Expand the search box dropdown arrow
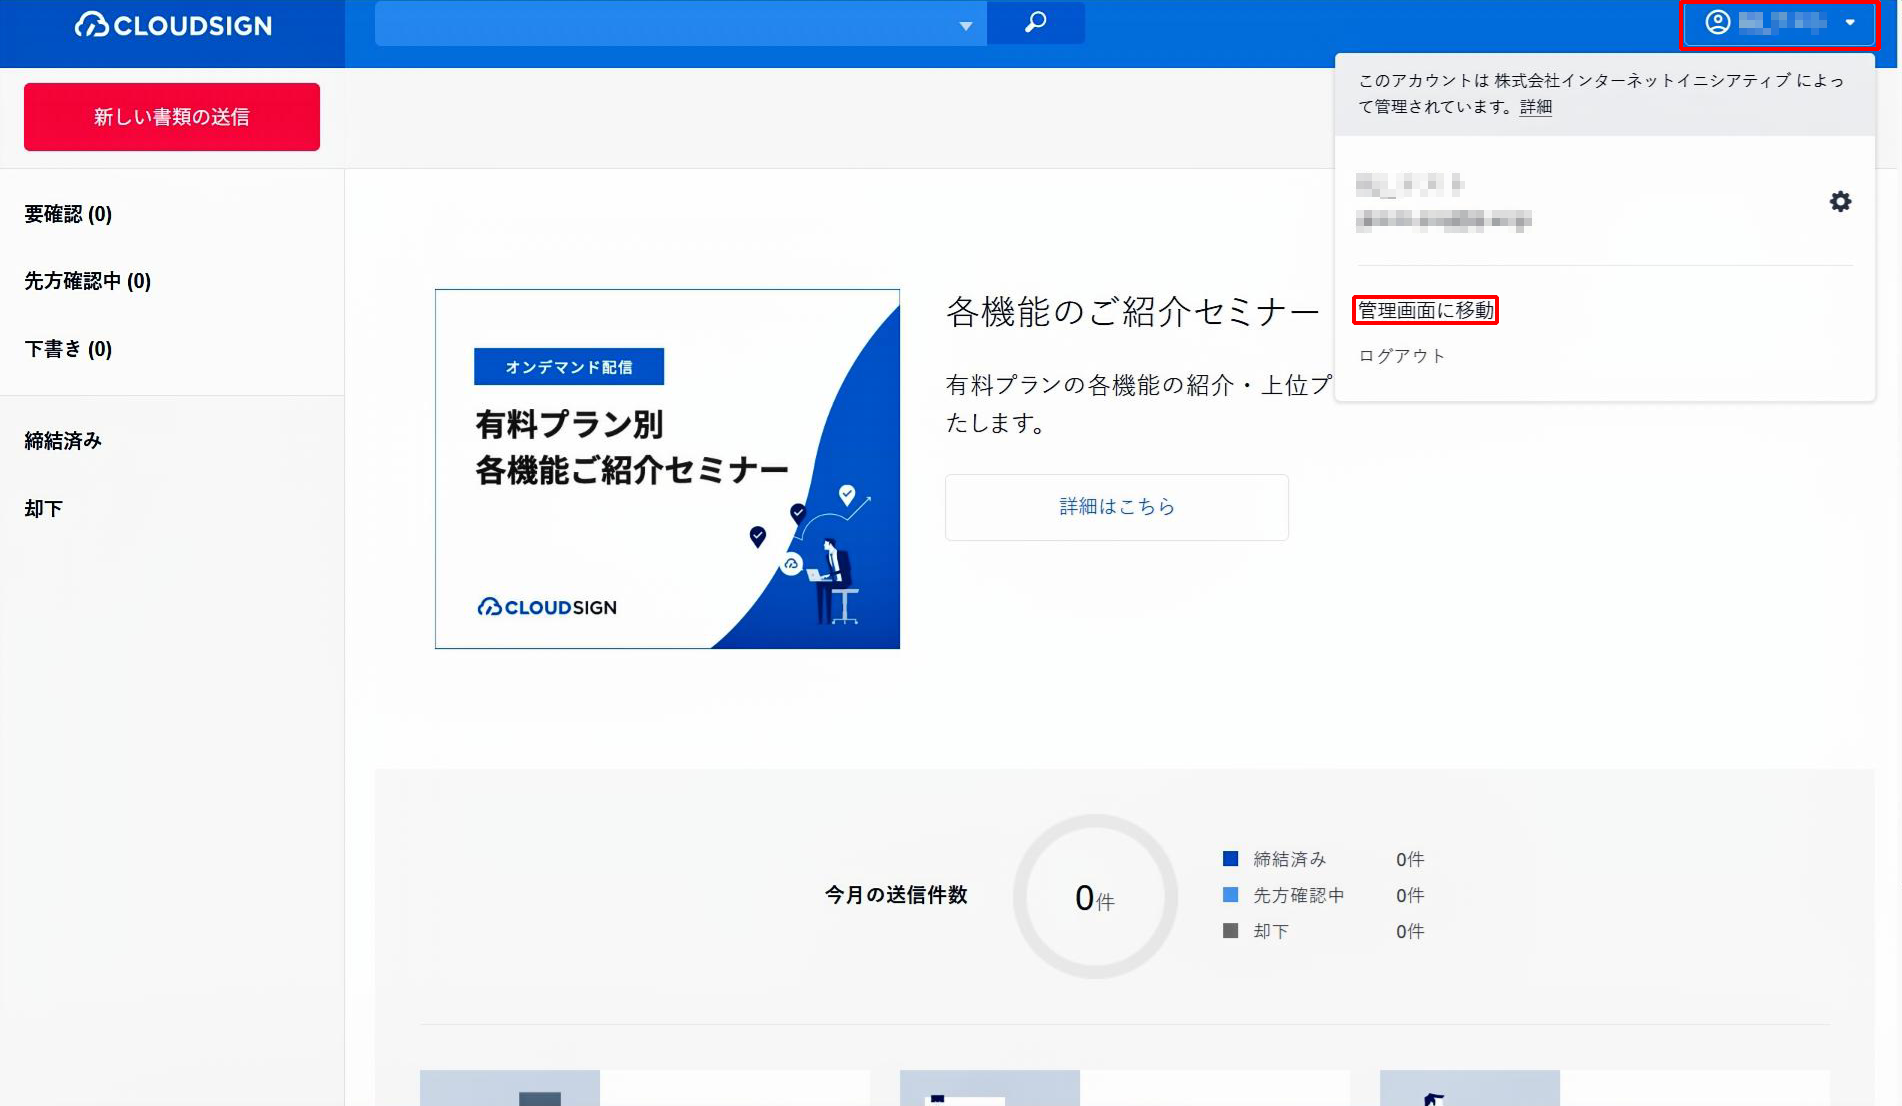This screenshot has height=1106, width=1902. point(965,25)
